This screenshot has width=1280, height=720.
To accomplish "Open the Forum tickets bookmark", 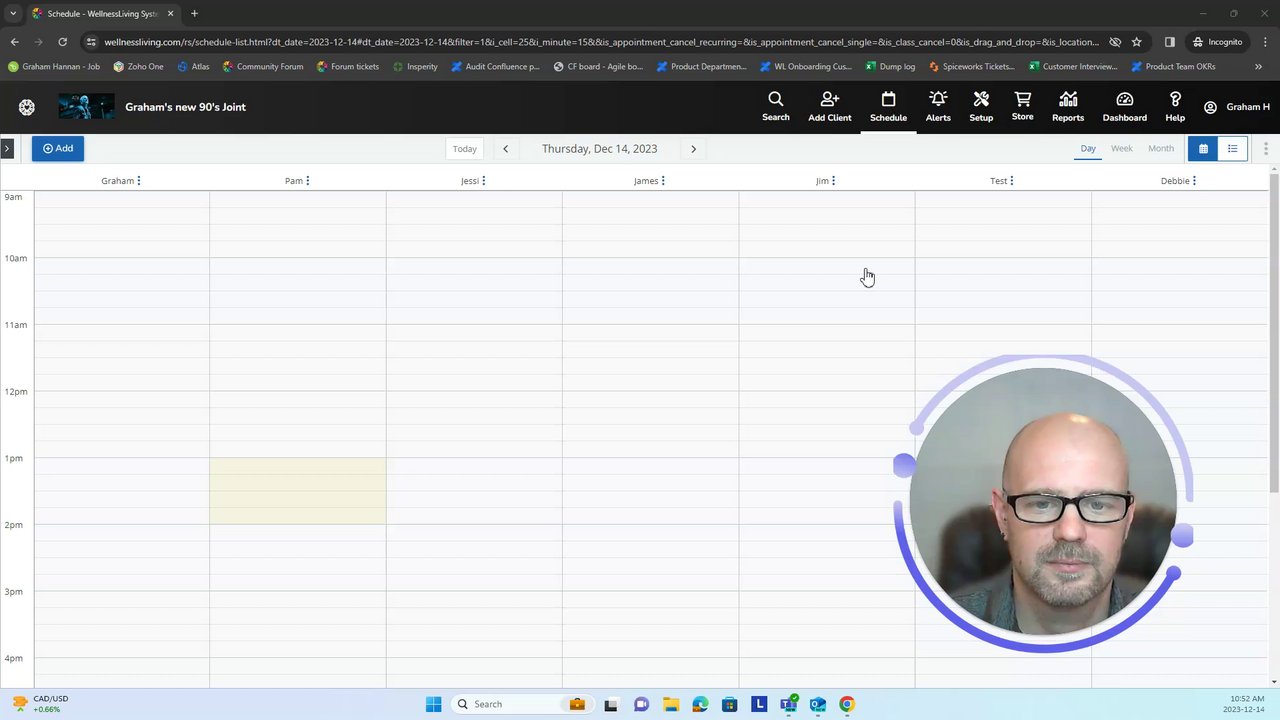I will [348, 67].
